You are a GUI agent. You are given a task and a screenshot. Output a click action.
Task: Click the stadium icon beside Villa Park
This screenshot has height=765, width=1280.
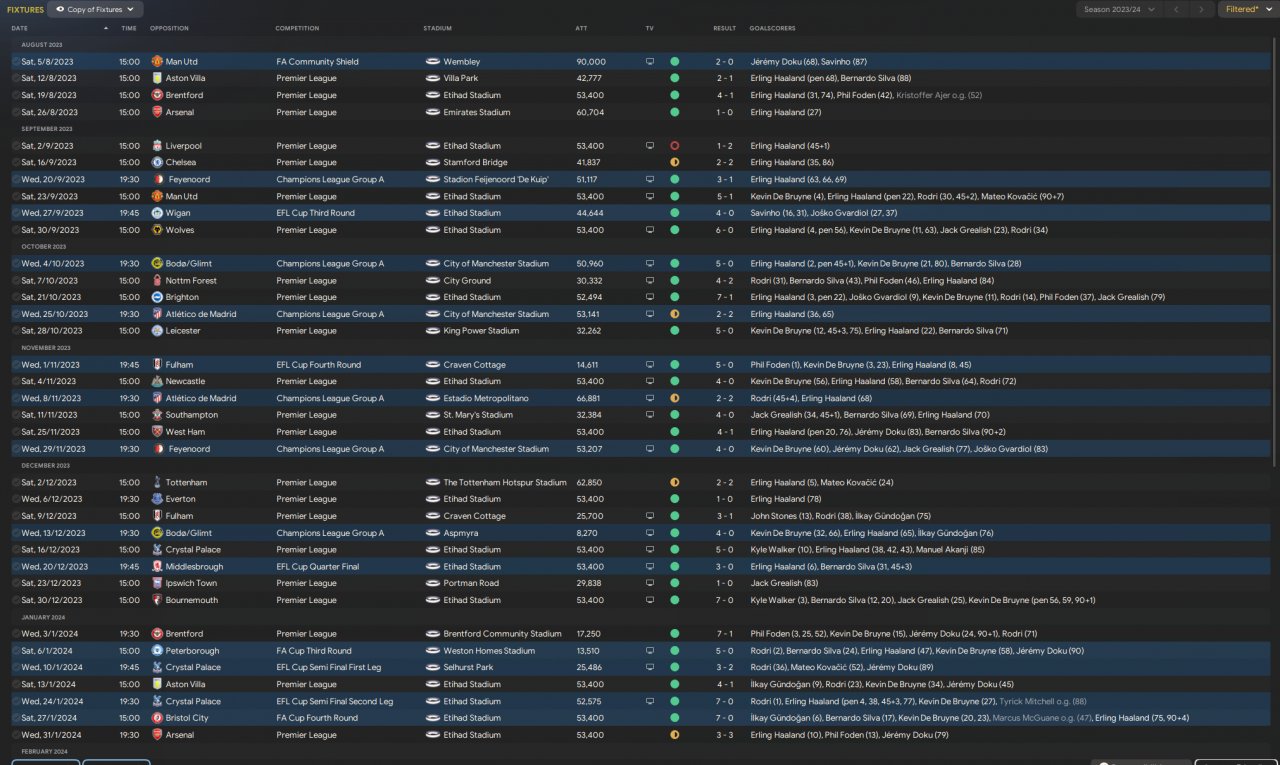coord(432,78)
